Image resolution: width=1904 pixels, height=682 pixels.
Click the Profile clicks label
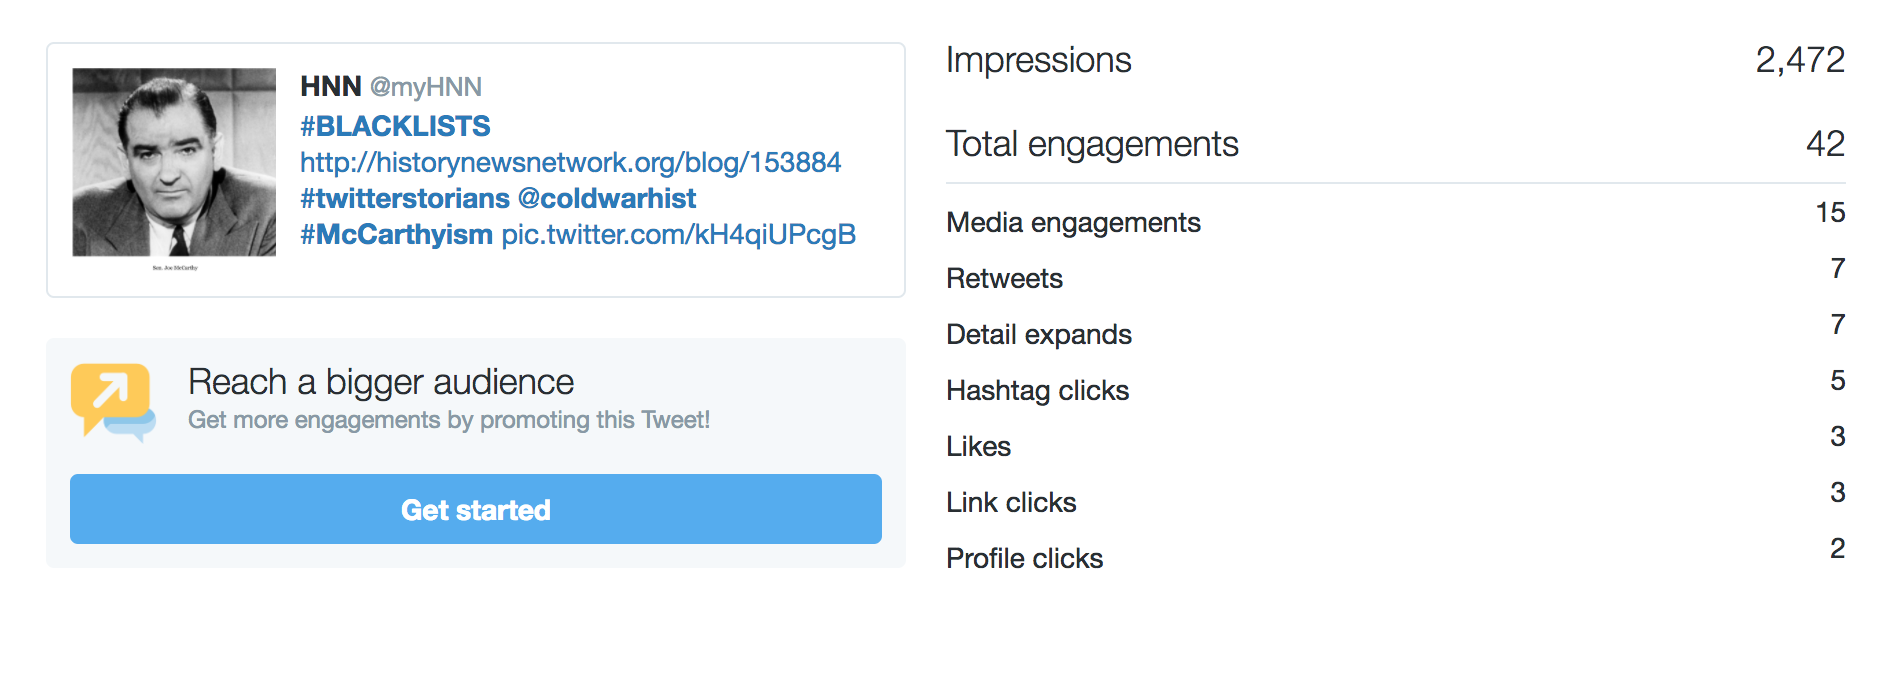pyautogui.click(x=1024, y=558)
